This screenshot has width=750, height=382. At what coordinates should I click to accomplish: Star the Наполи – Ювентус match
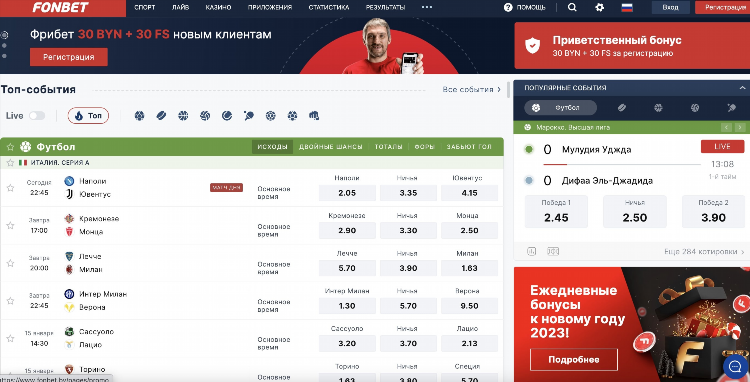[x=10, y=188]
